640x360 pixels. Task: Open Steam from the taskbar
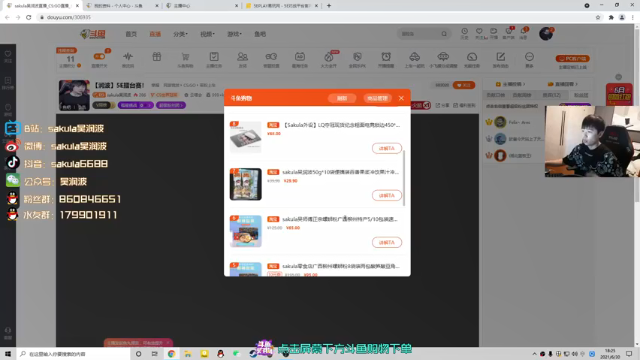[253, 354]
